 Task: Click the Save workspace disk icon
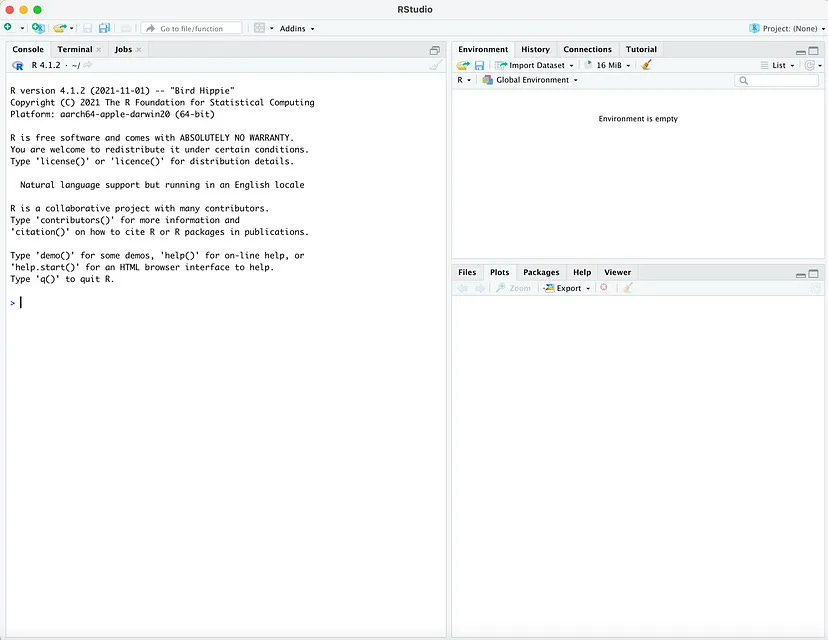tap(479, 65)
